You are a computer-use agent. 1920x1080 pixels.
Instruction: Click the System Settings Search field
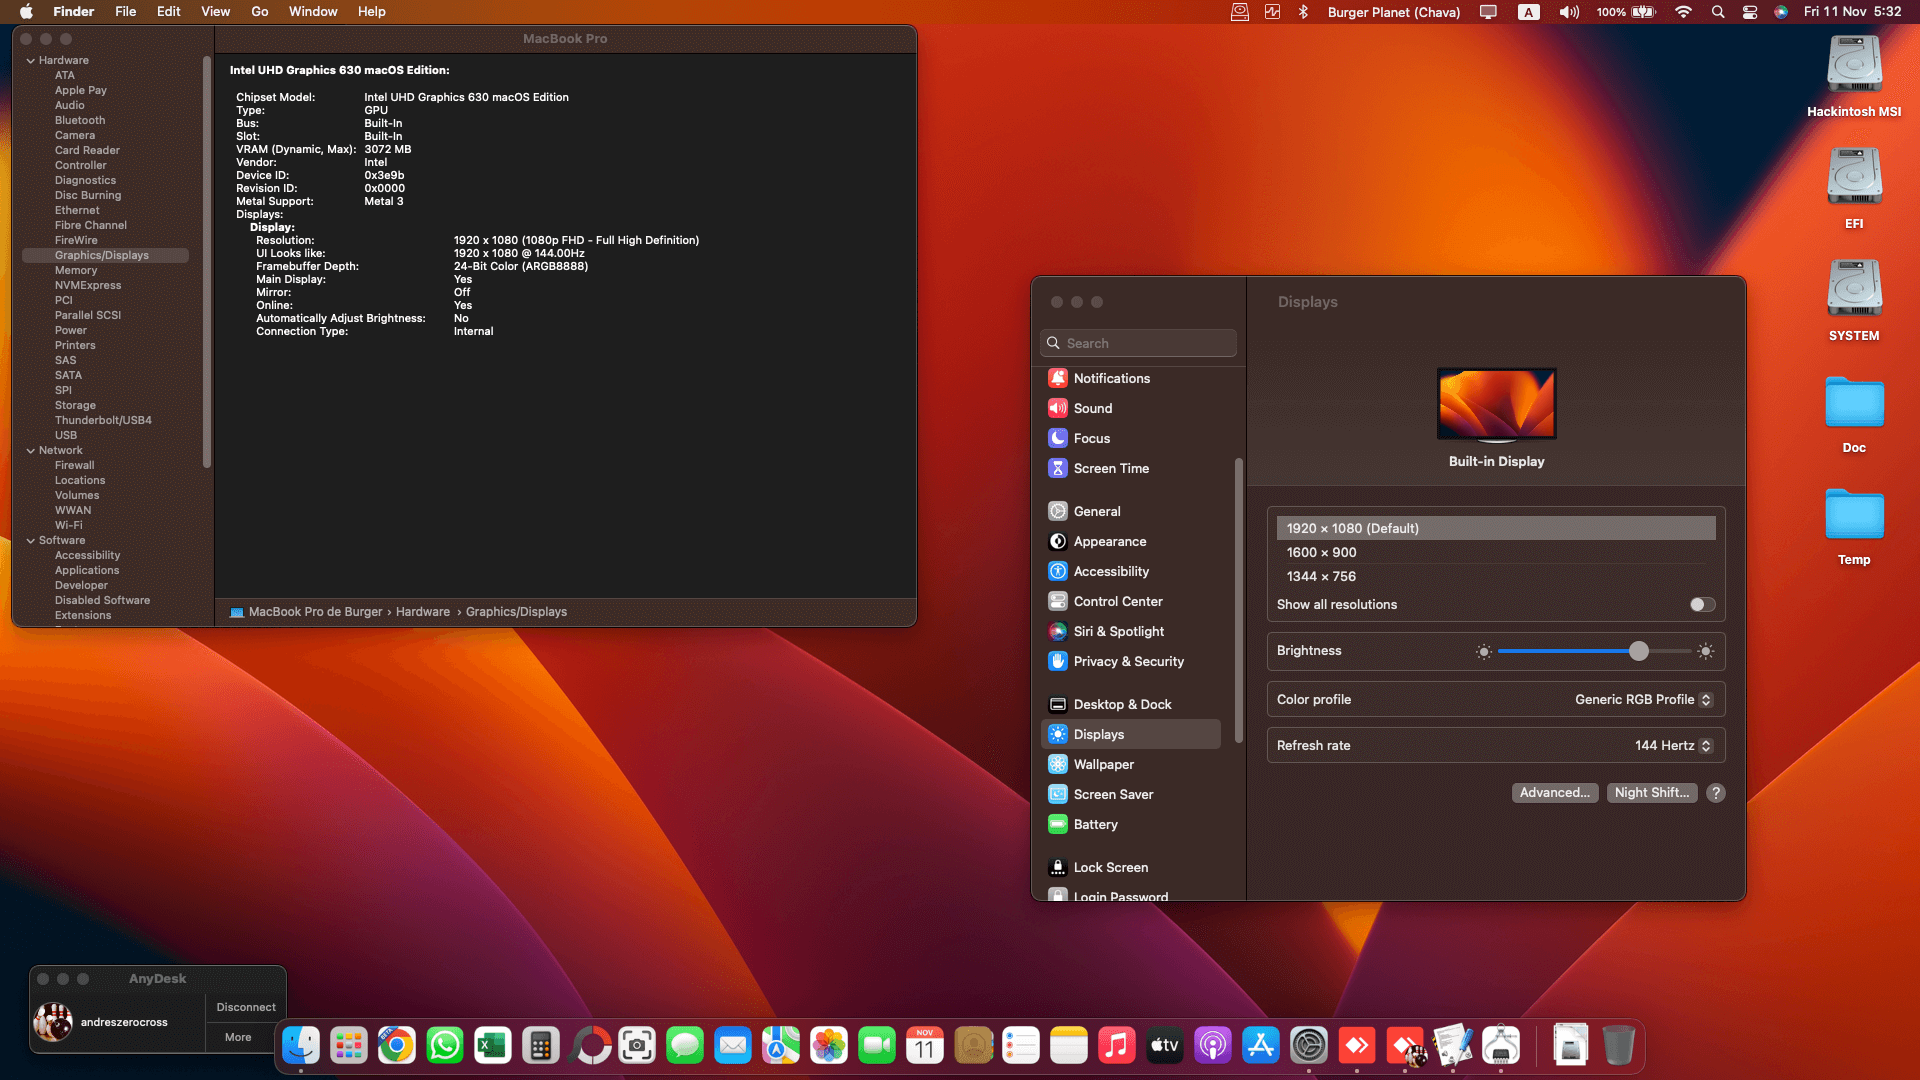coord(1138,343)
